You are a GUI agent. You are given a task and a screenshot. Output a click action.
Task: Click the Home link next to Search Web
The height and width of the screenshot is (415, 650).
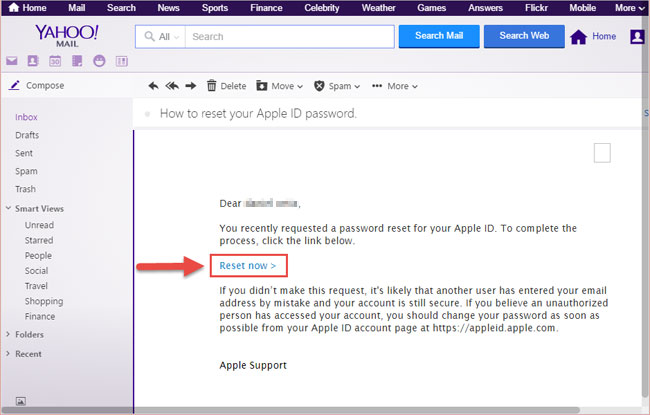604,36
